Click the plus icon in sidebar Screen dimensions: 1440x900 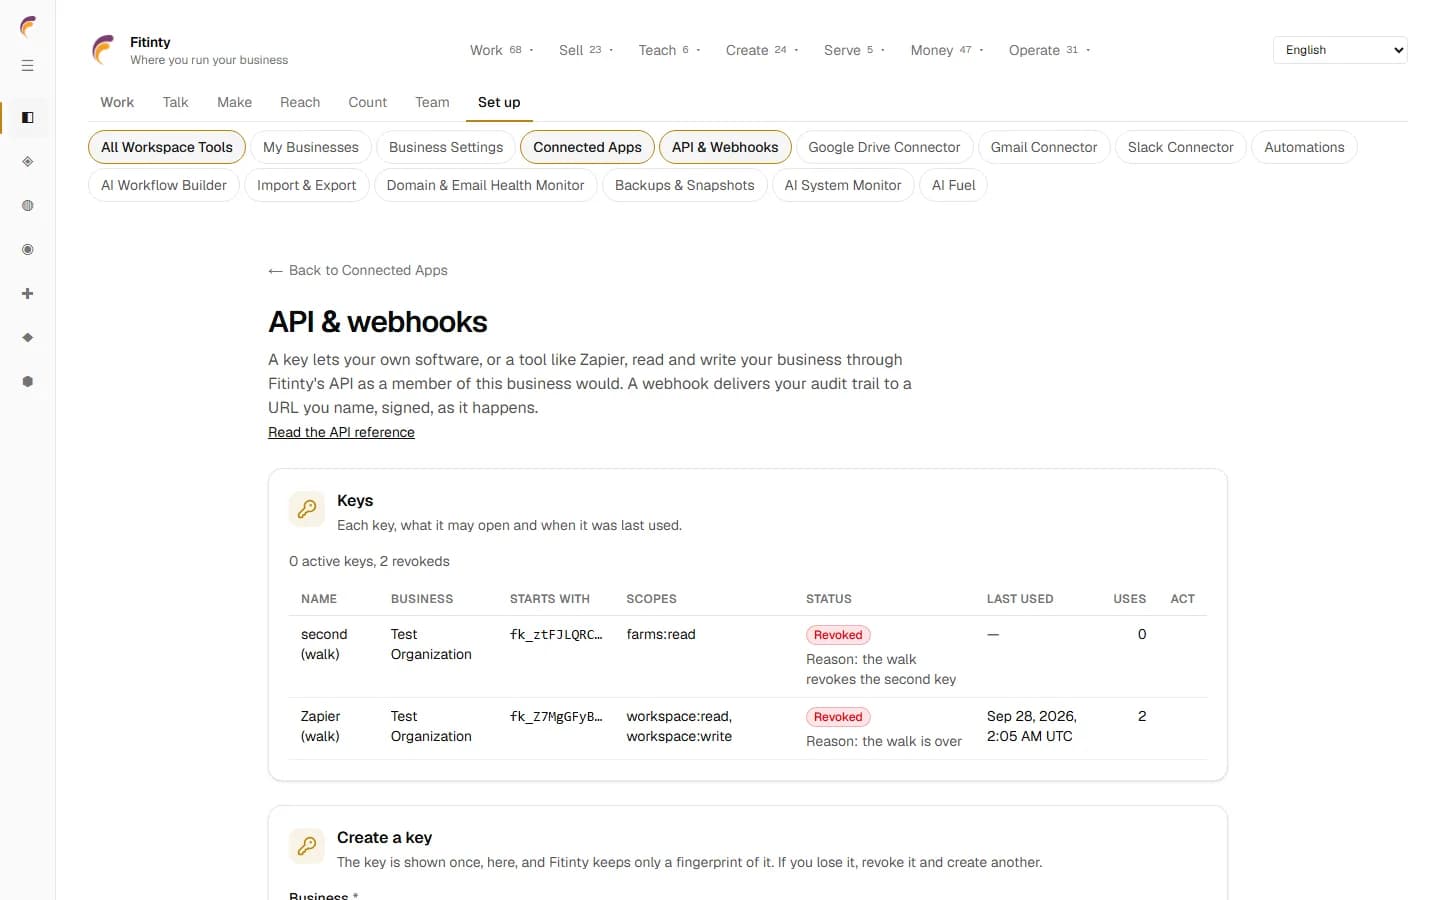[28, 294]
